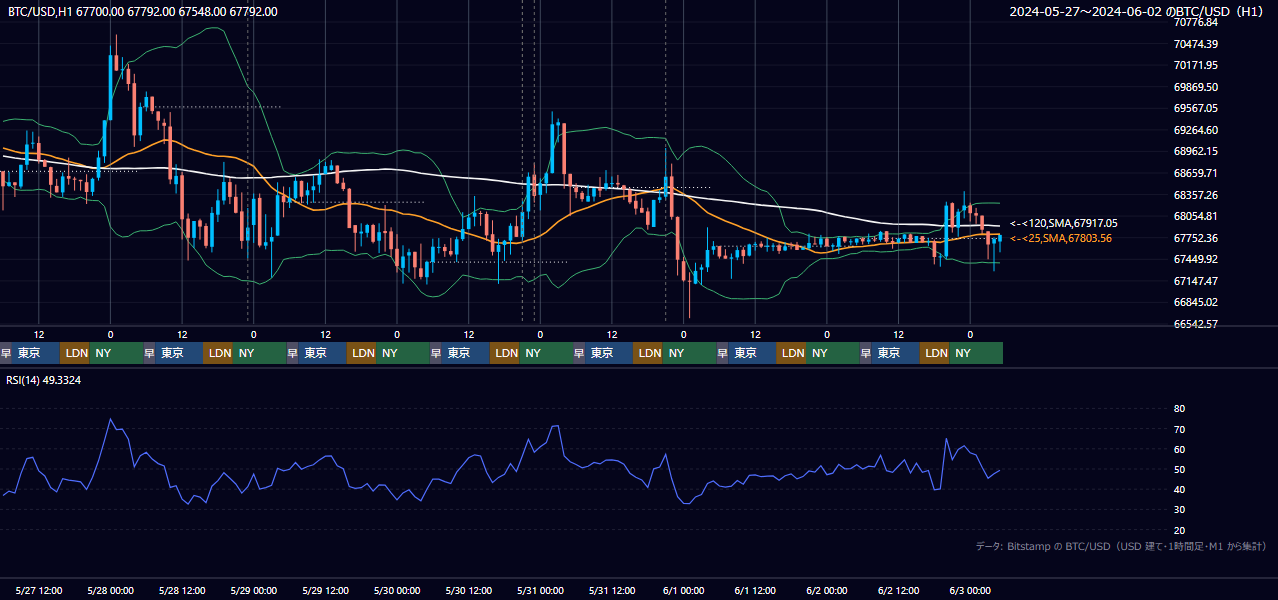
Task: Click price axis value 68054.81
Action: tap(1195, 216)
